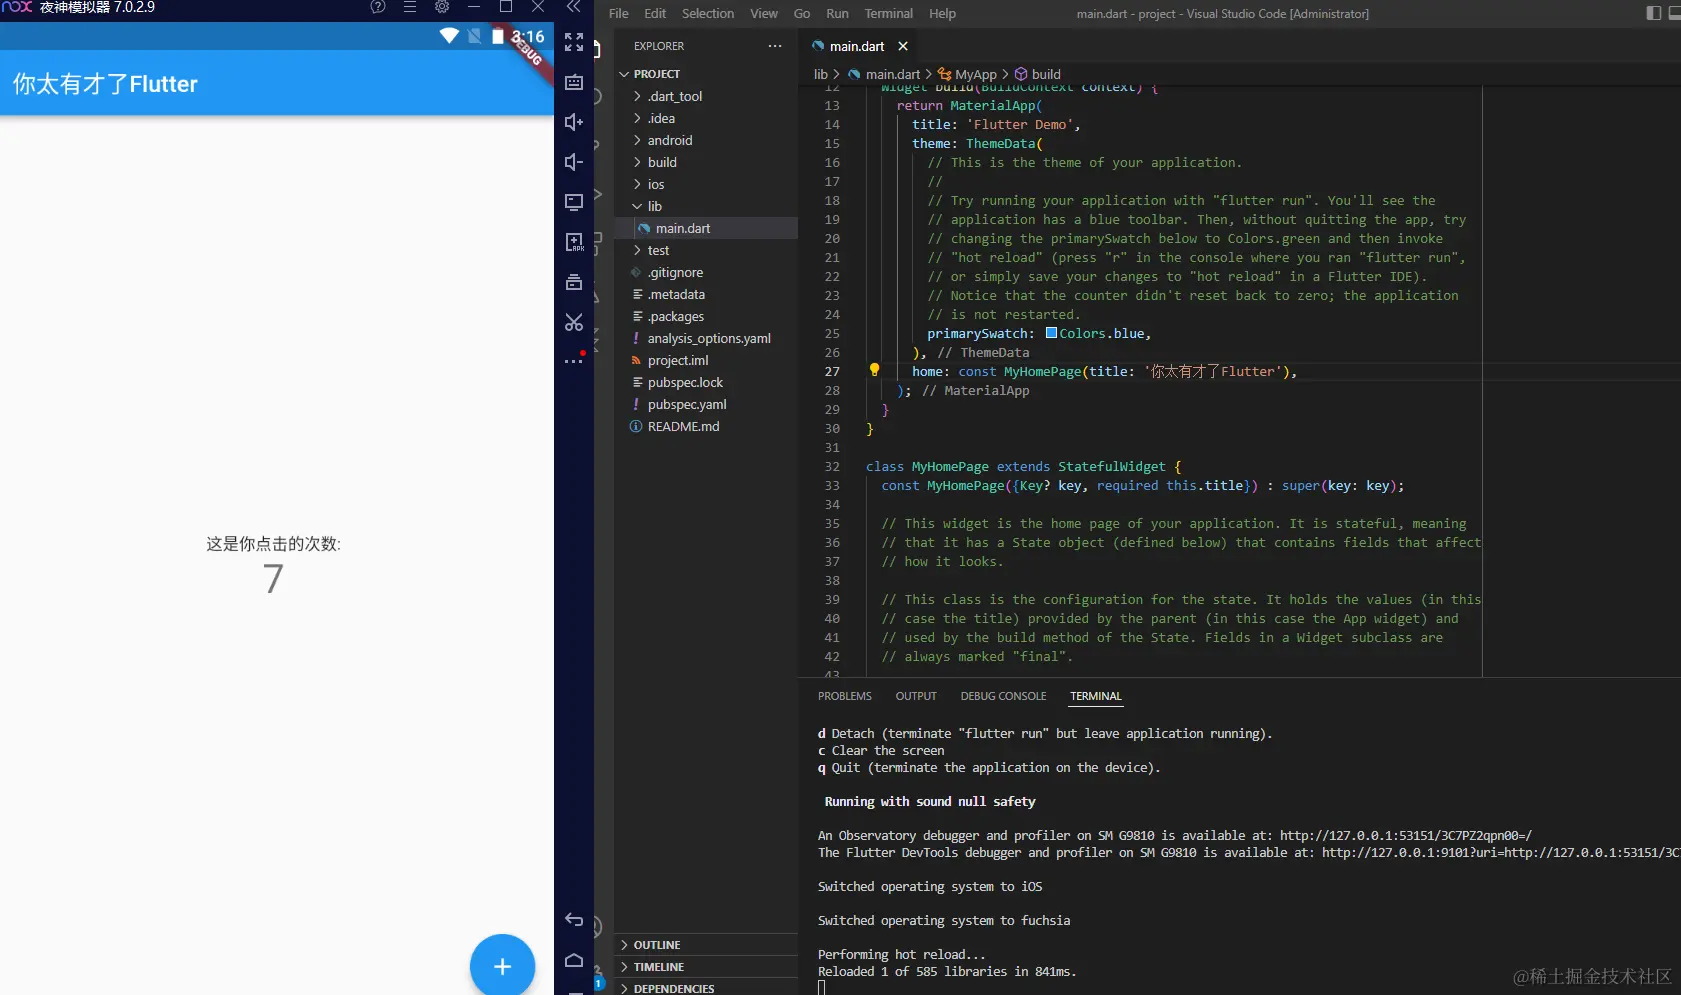Switch to the DEBUG CONSOLE tab
Screen dimensions: 1681x995
tap(1003, 696)
